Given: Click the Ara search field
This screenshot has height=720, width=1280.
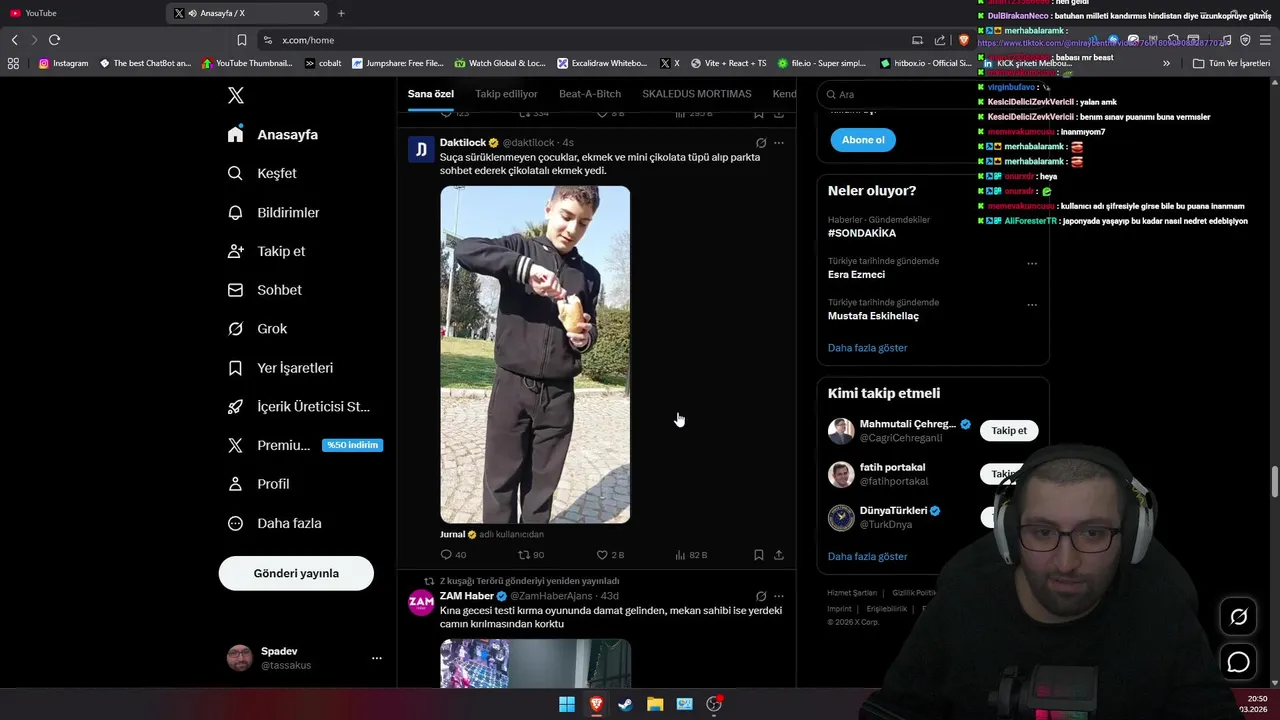Looking at the screenshot, I should (x=932, y=94).
